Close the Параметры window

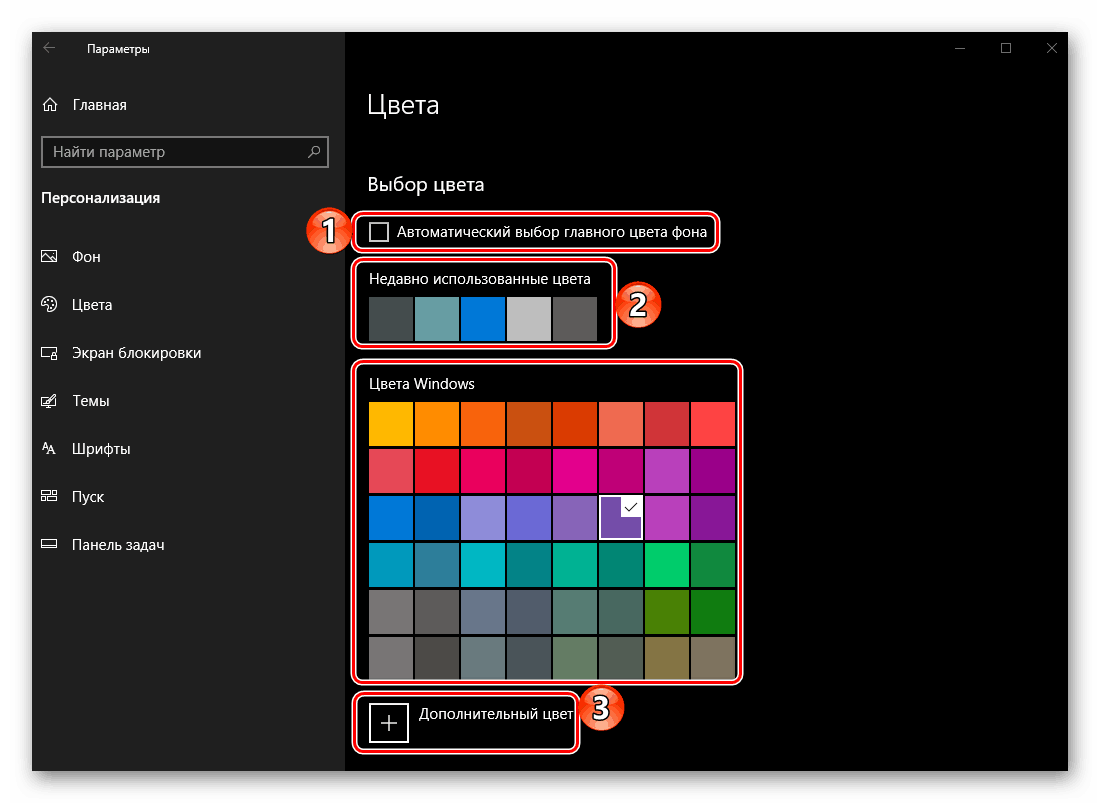point(1051,48)
